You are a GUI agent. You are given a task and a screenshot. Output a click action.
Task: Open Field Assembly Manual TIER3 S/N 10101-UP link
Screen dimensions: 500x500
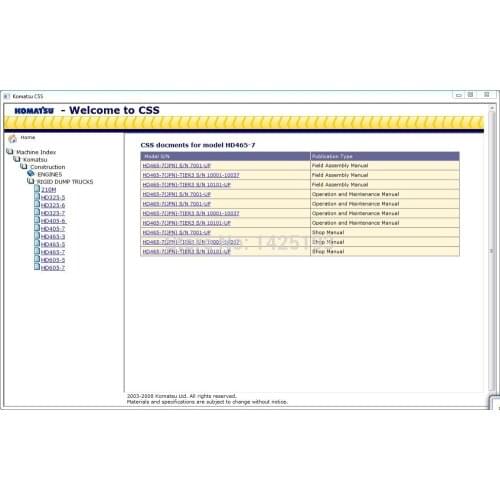187,185
